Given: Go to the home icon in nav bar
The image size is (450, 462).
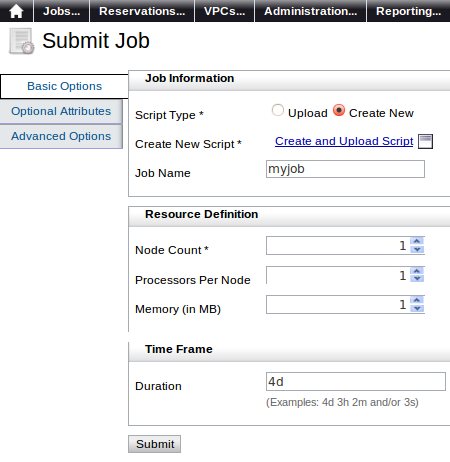Looking at the screenshot, I should coord(16,11).
